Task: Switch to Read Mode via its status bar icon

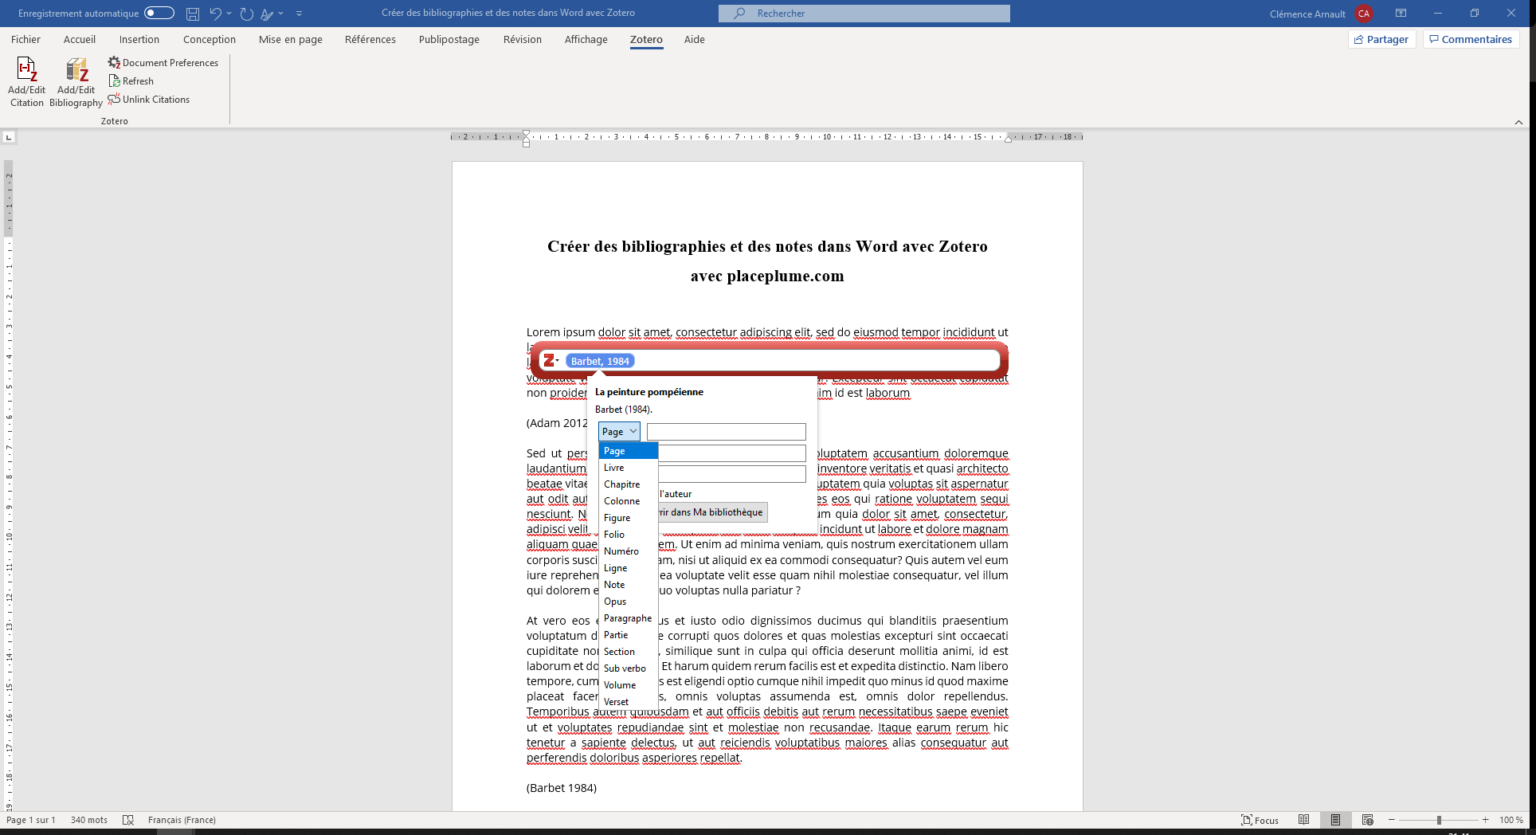Action: (1304, 819)
